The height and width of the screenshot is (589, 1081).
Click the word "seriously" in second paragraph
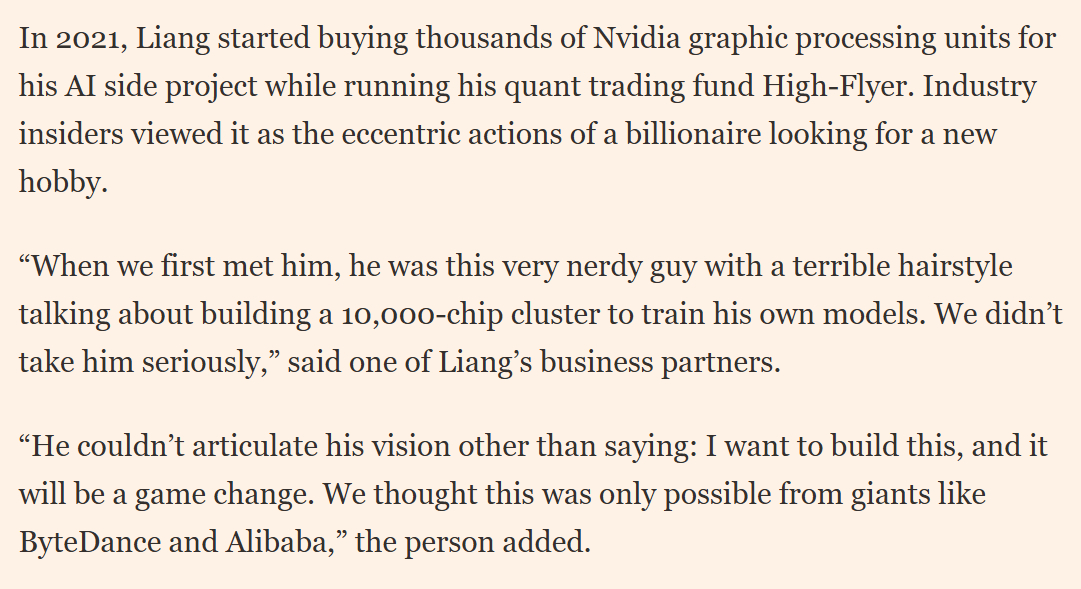click(x=200, y=363)
